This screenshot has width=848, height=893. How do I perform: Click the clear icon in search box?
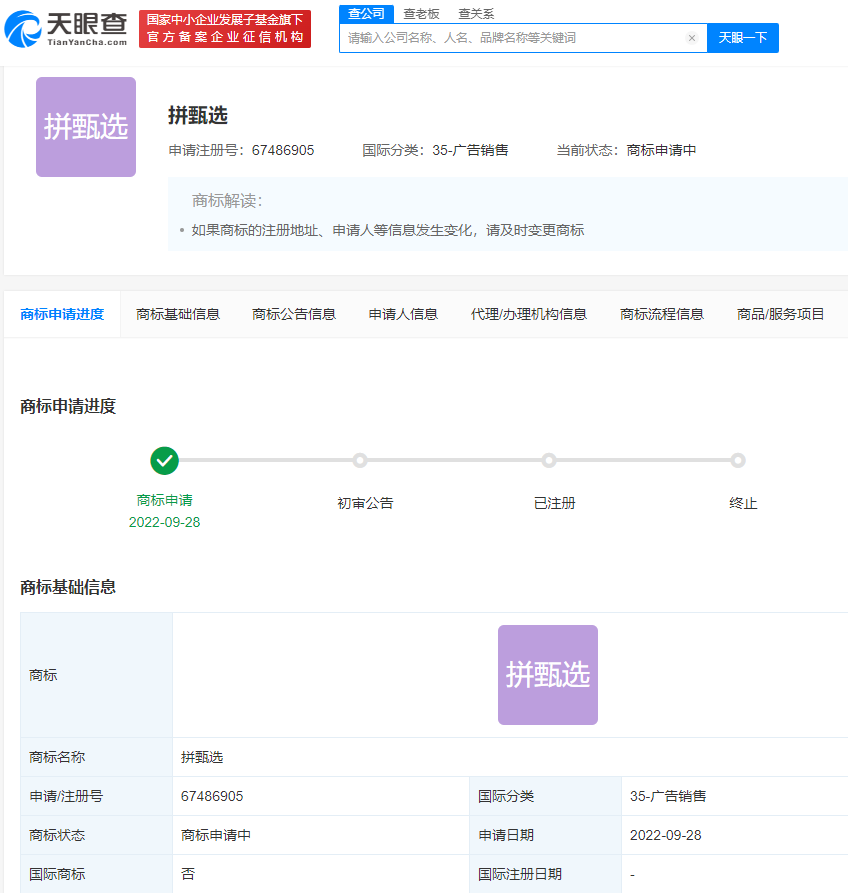(x=692, y=37)
